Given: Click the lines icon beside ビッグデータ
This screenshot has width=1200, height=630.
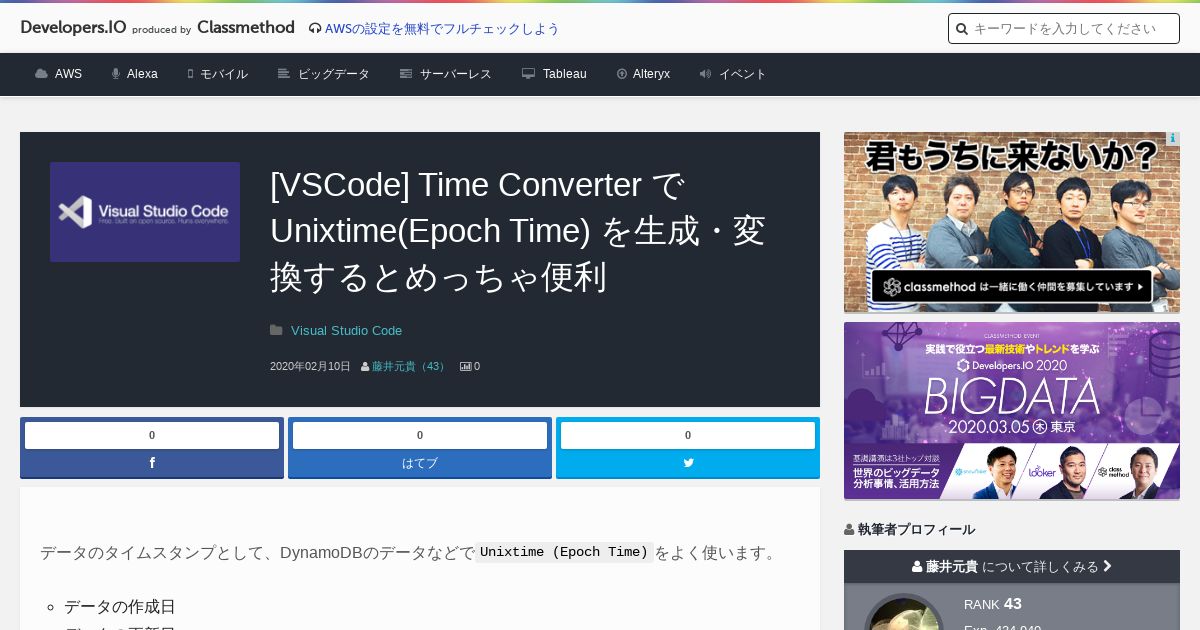Looking at the screenshot, I should click(284, 74).
